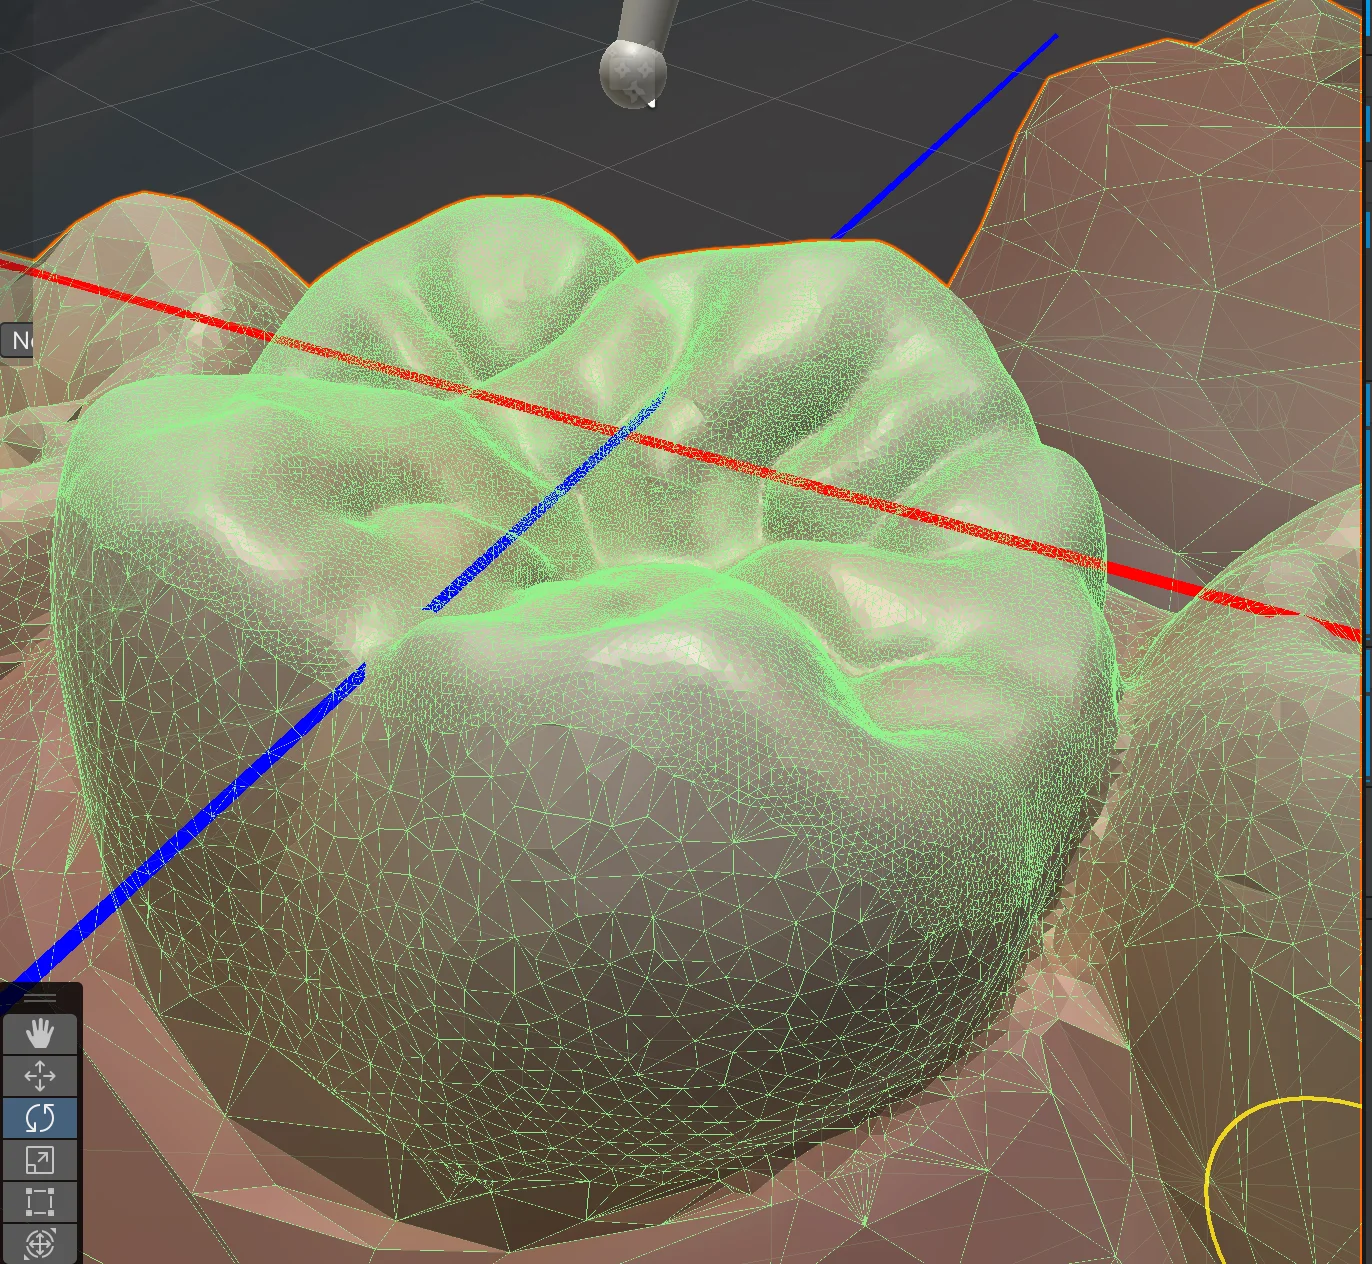Select the grey sphere object at top

coord(632,73)
